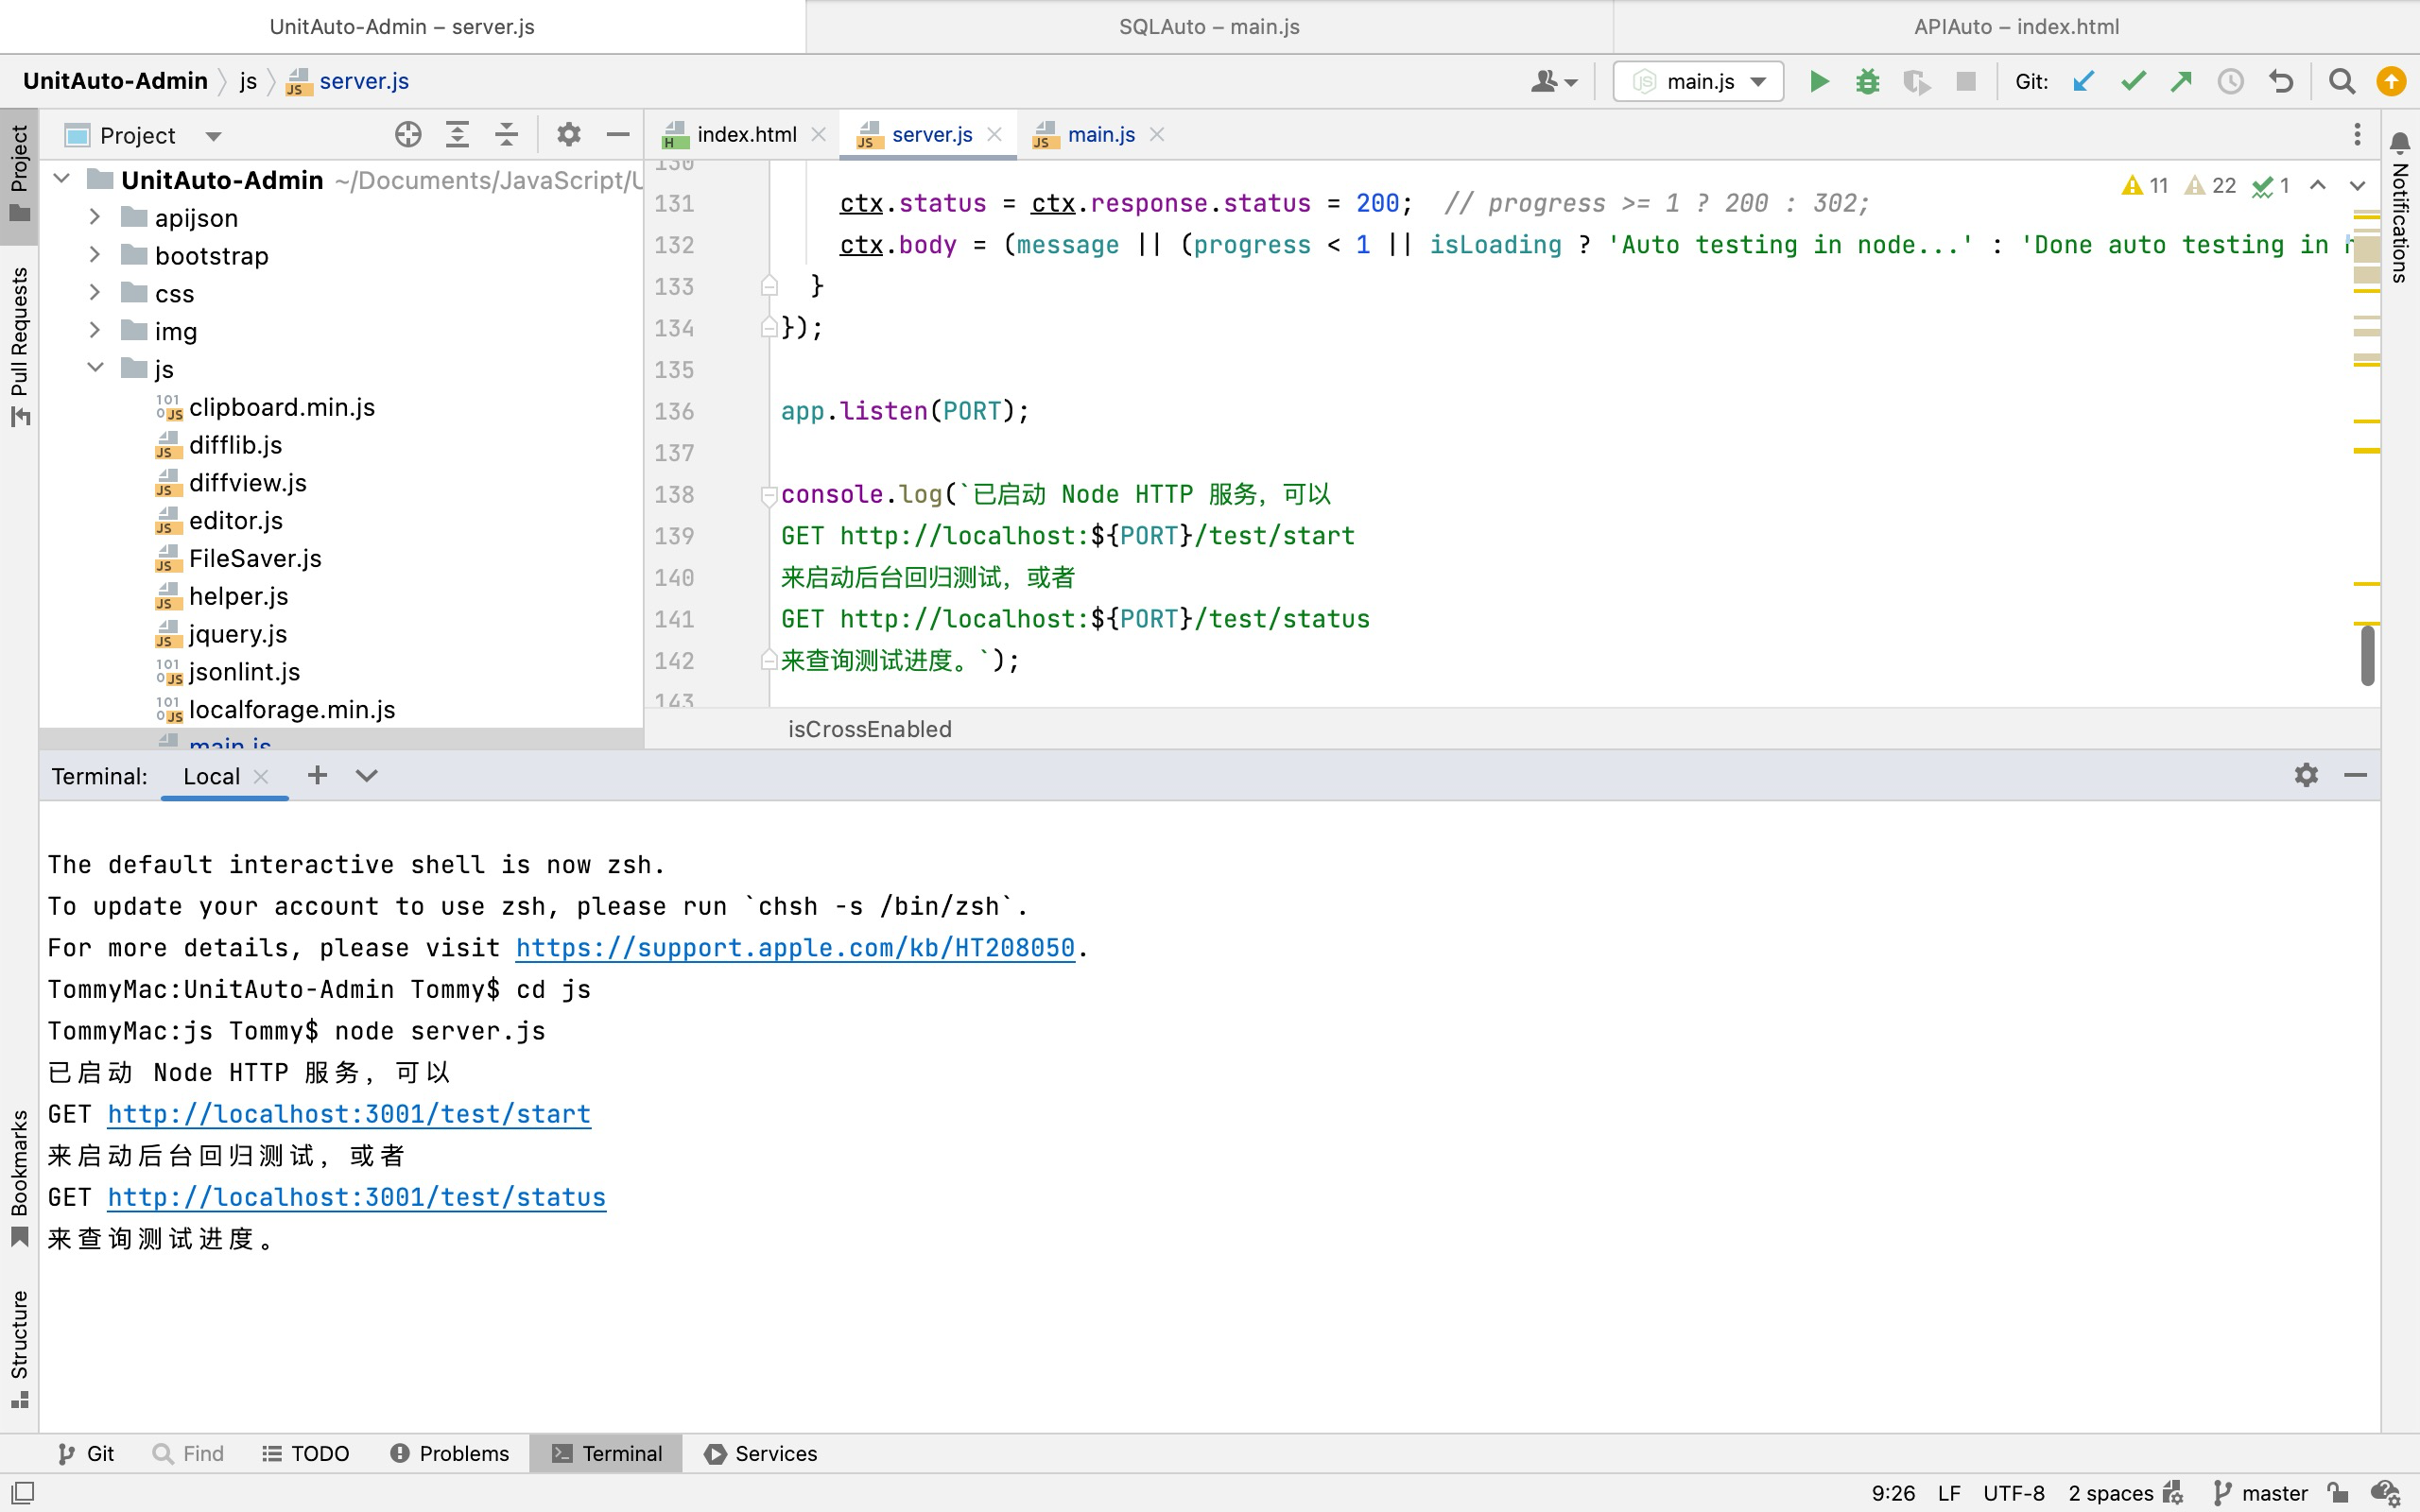Change LF line separator

tap(1949, 1493)
